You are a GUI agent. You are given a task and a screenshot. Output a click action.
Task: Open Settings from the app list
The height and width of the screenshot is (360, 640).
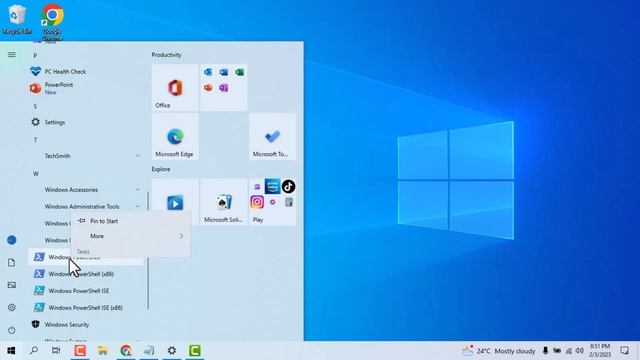click(x=86, y=122)
